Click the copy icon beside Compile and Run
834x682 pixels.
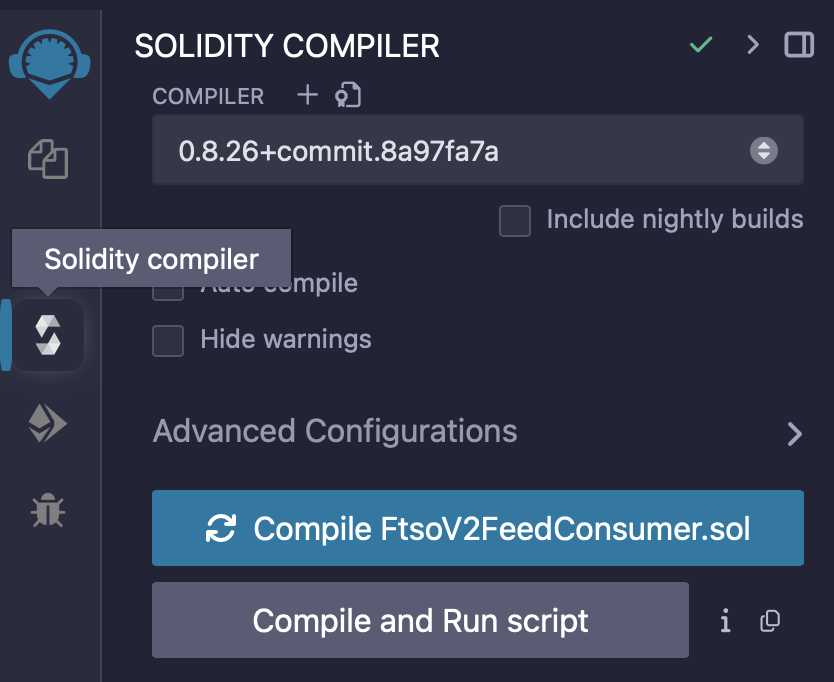point(769,621)
